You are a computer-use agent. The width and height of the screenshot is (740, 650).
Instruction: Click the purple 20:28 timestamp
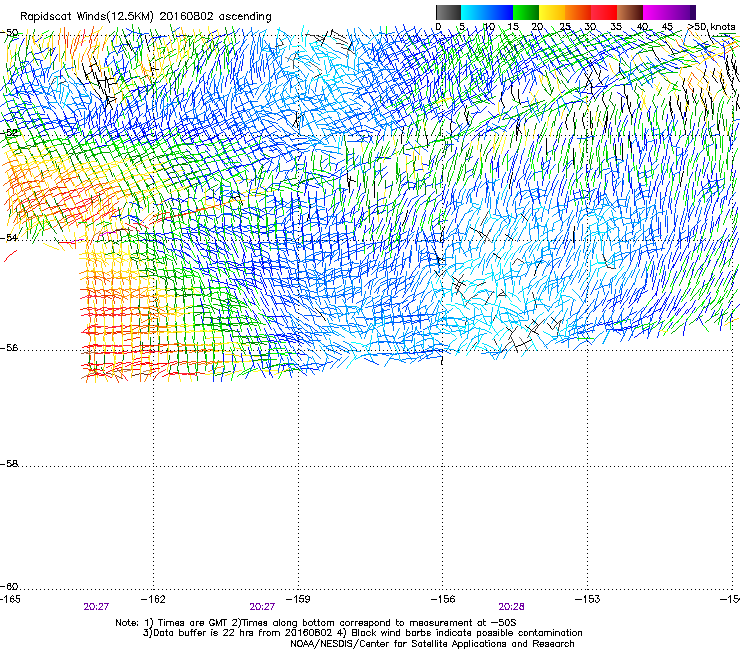512,607
